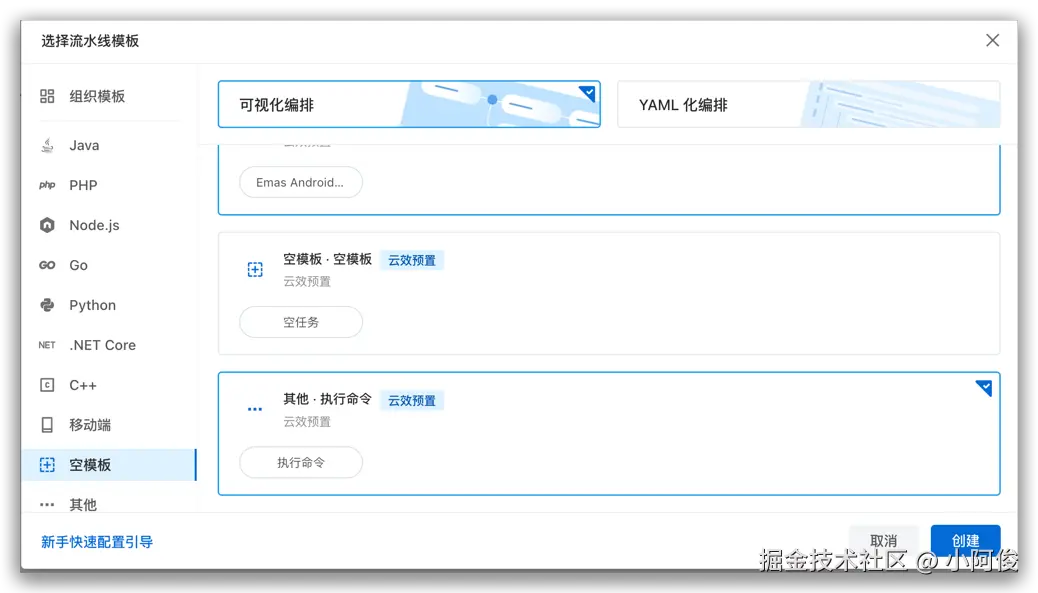Select the Node.js template category
The height and width of the screenshot is (593, 1038).
(109, 225)
